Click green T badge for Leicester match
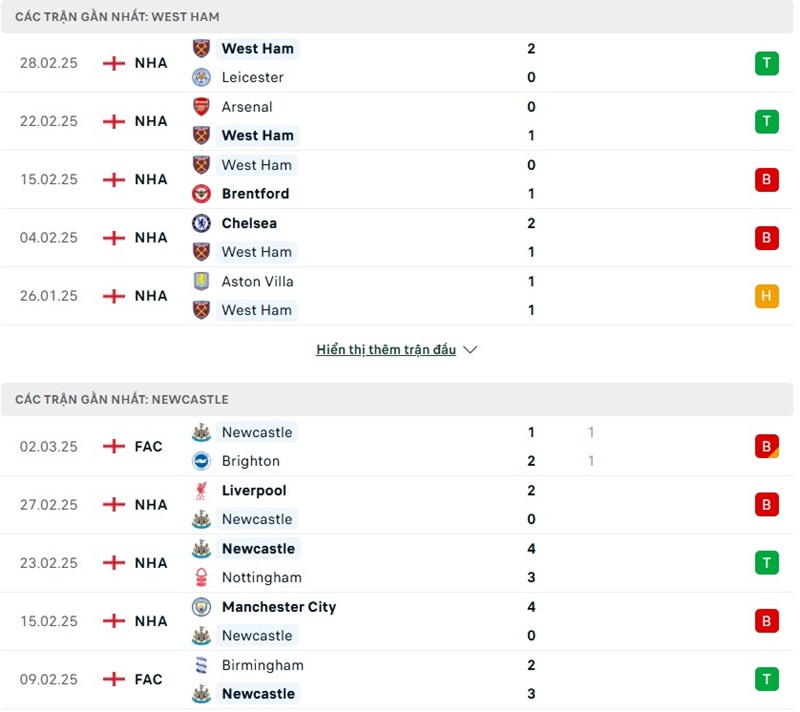 click(766, 63)
